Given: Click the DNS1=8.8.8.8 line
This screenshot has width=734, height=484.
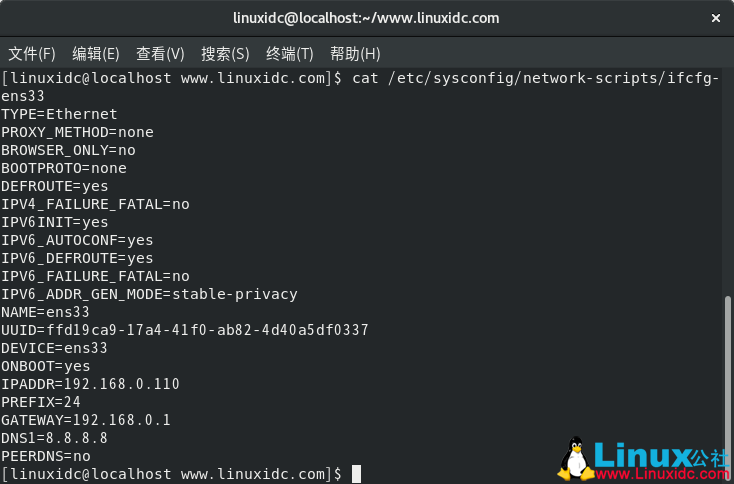Looking at the screenshot, I should [x=54, y=438].
